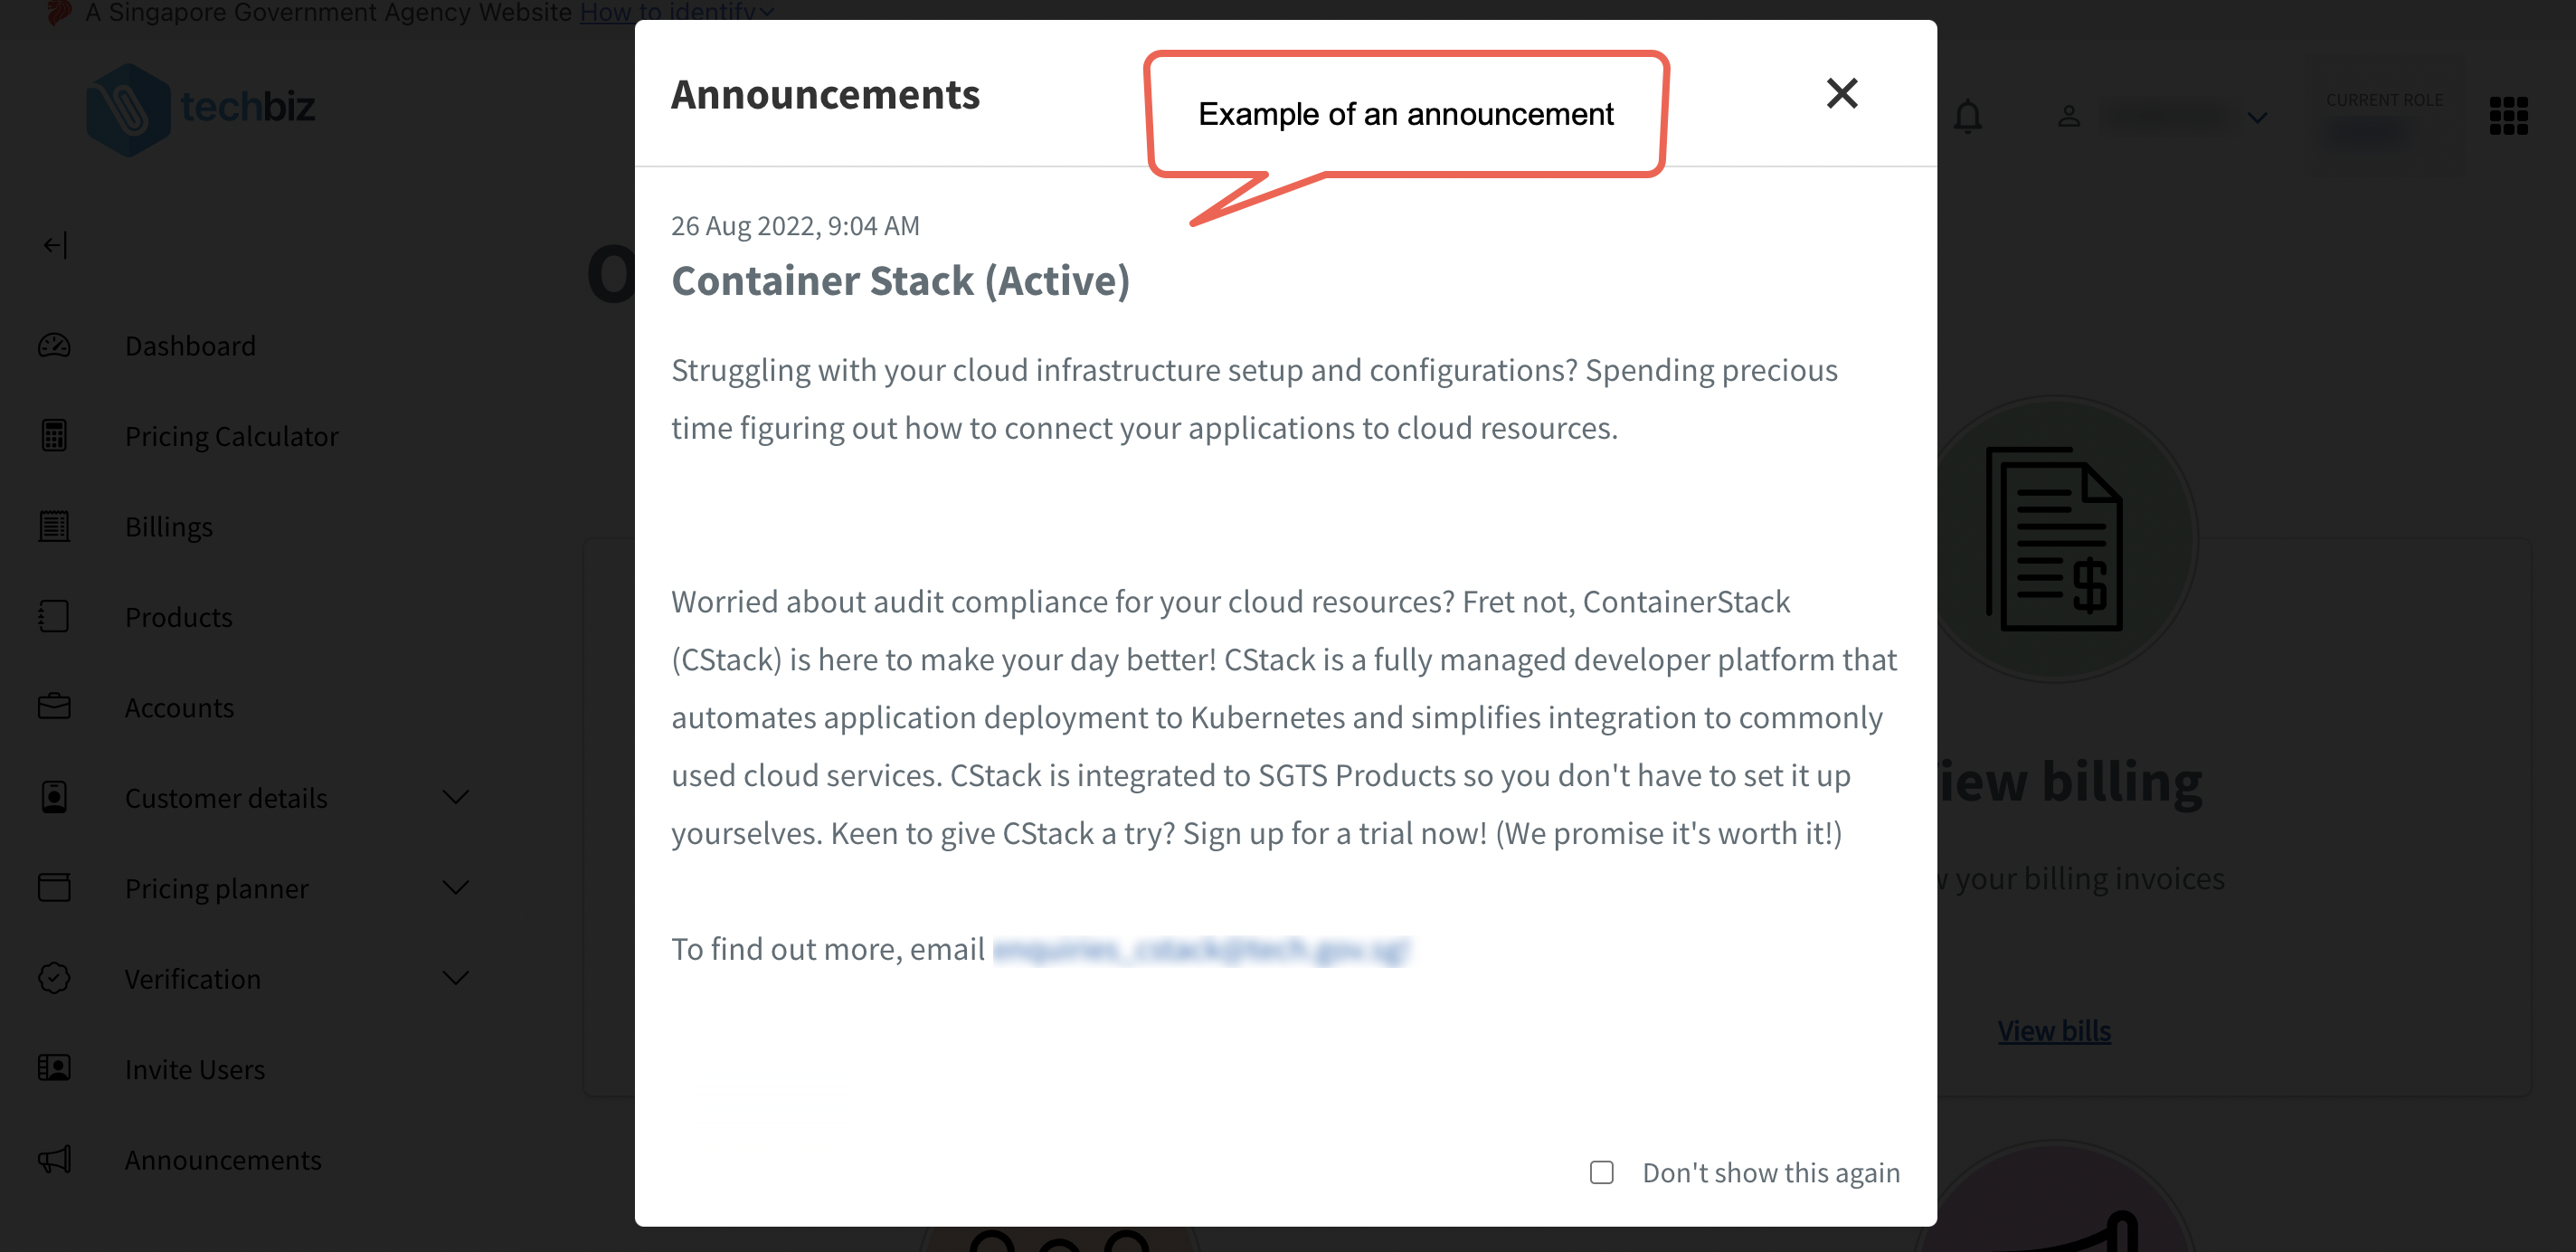Open Products via its sidebar icon
Screen dimensions: 2576x1252
coord(55,616)
